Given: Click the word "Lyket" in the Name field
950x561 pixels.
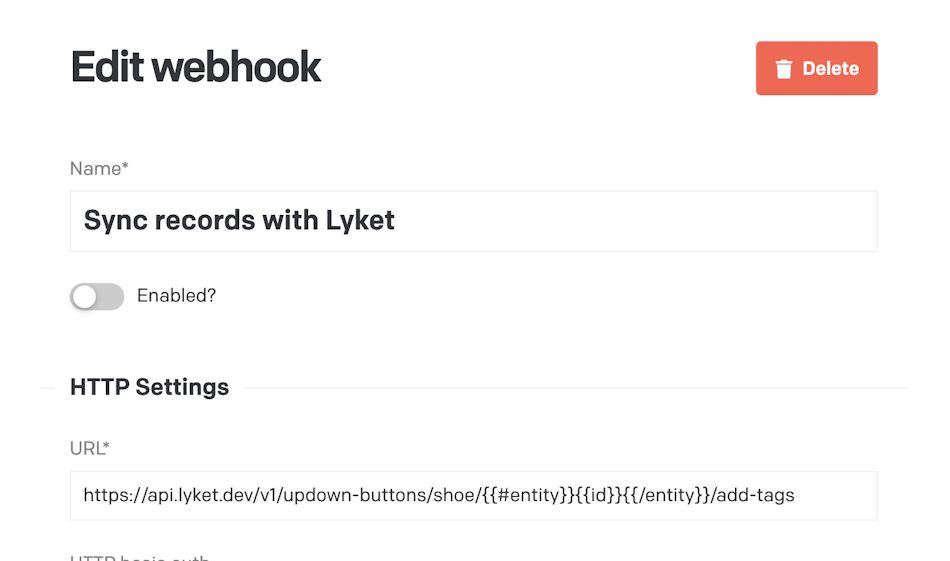Looking at the screenshot, I should (x=360, y=221).
